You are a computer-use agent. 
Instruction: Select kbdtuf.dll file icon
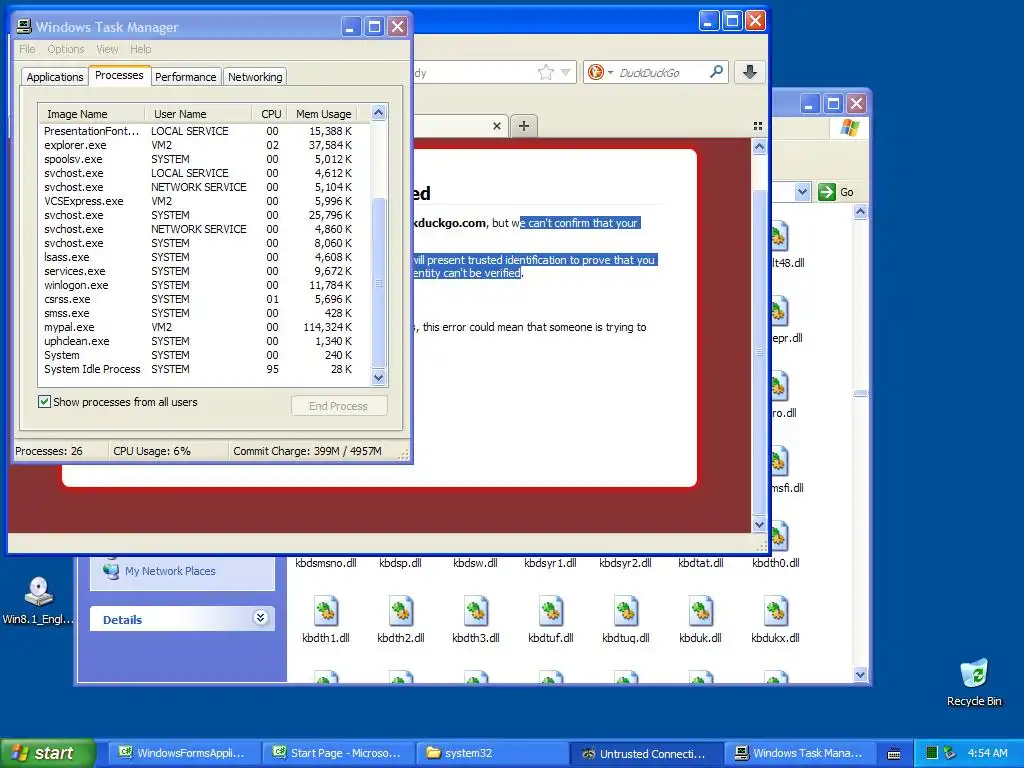551,611
